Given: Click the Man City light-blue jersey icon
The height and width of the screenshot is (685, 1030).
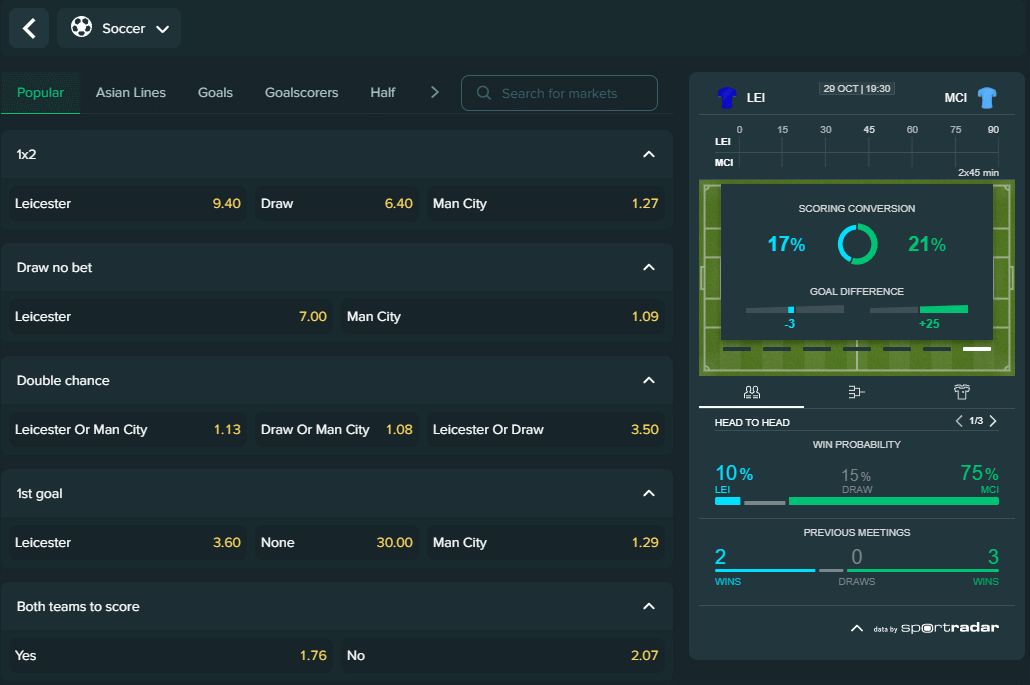Looking at the screenshot, I should [x=987, y=98].
